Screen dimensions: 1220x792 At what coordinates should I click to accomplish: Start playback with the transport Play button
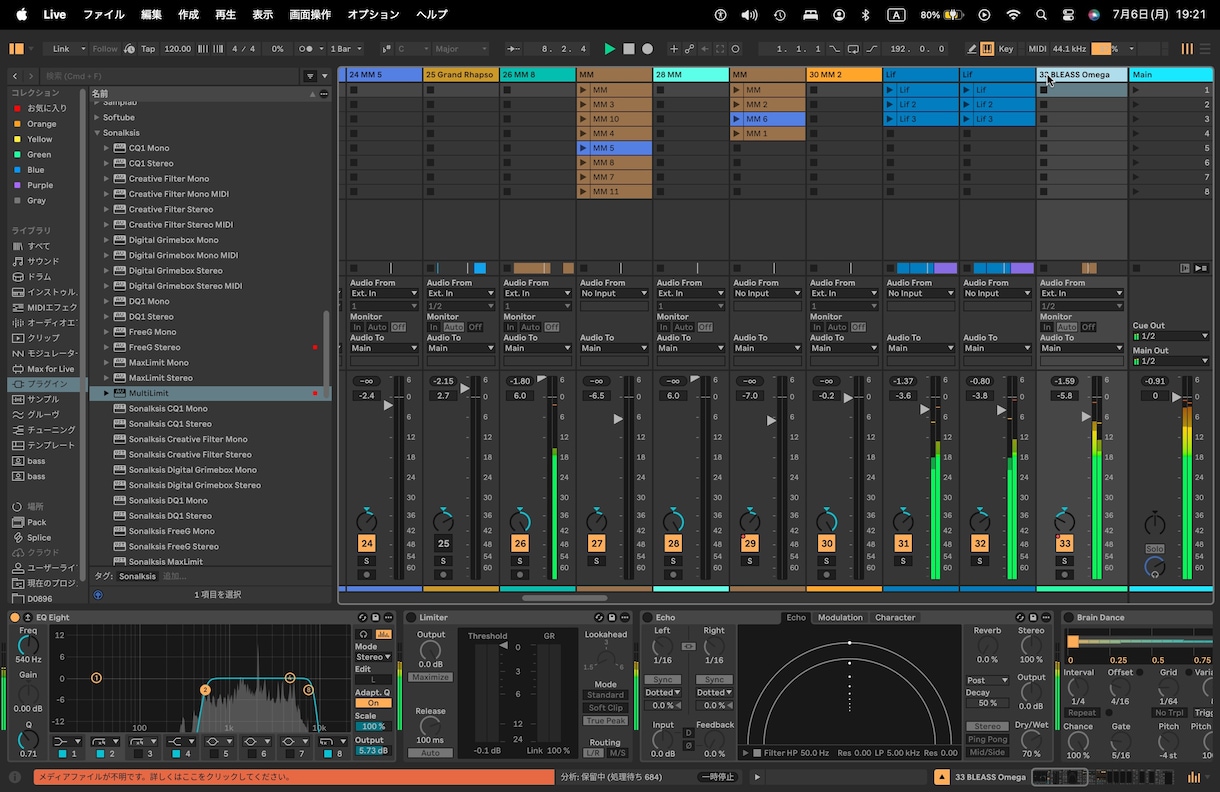610,49
